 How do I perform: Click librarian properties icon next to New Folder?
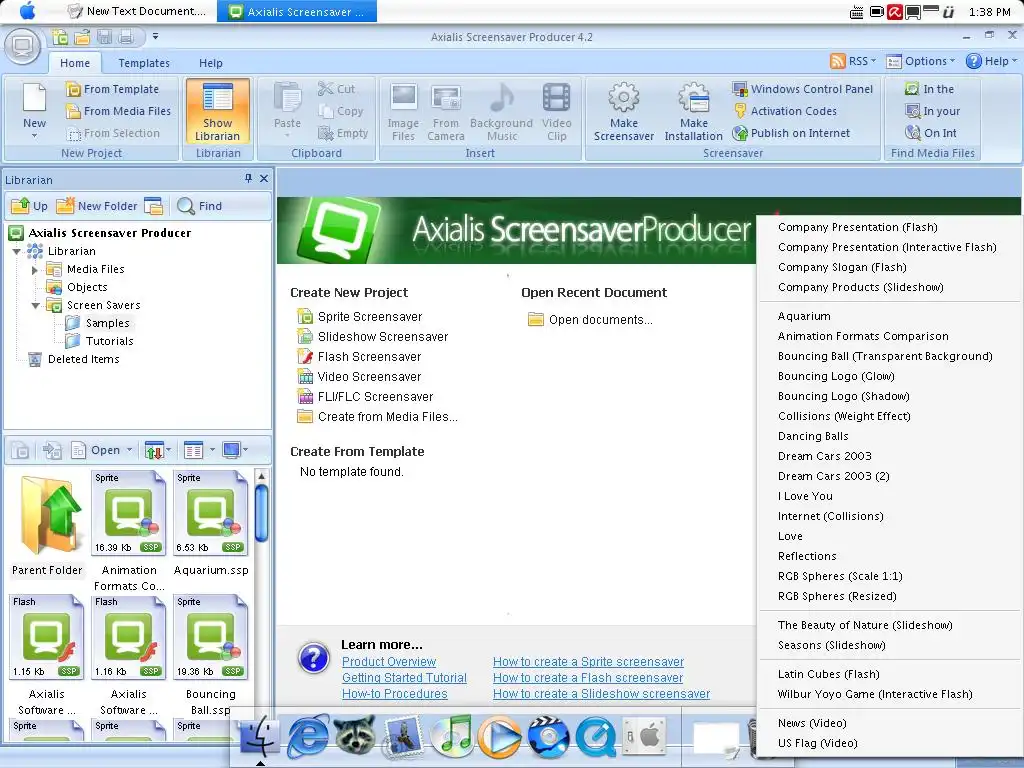point(153,206)
